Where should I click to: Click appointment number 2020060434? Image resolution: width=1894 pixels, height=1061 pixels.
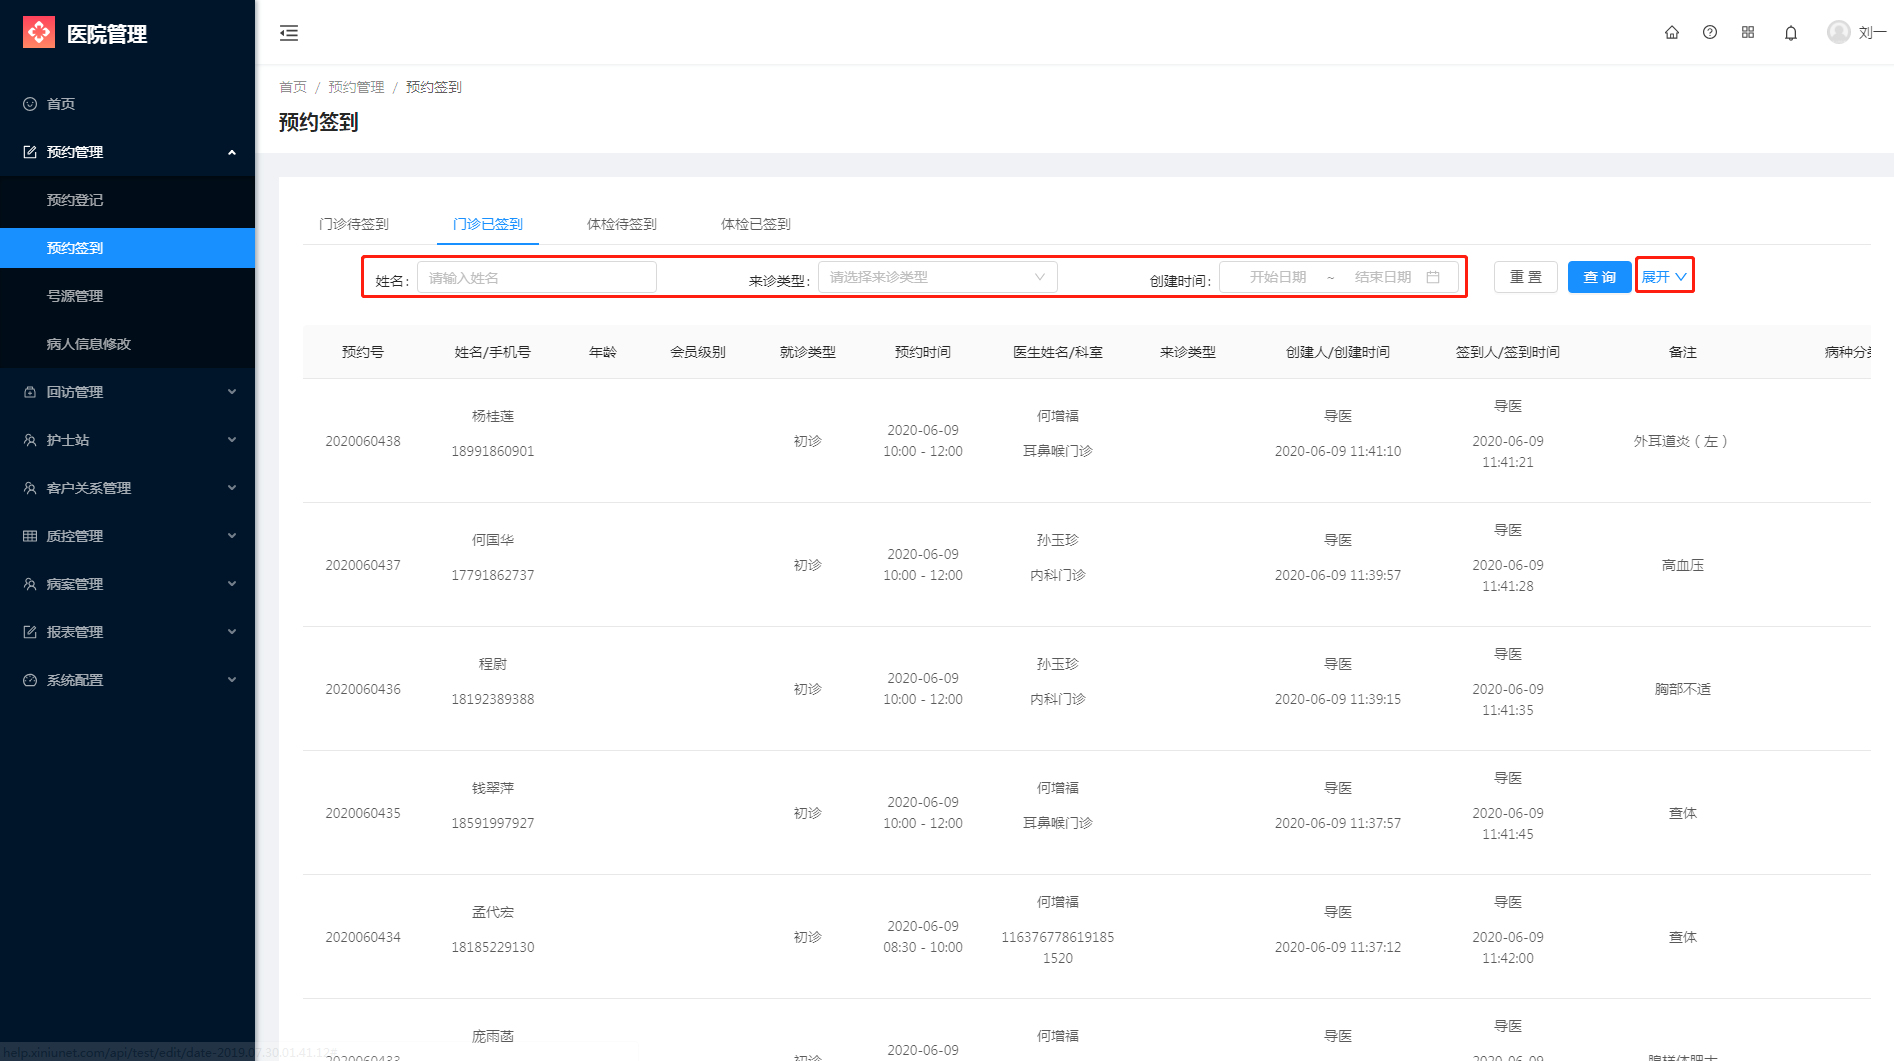pyautogui.click(x=363, y=937)
